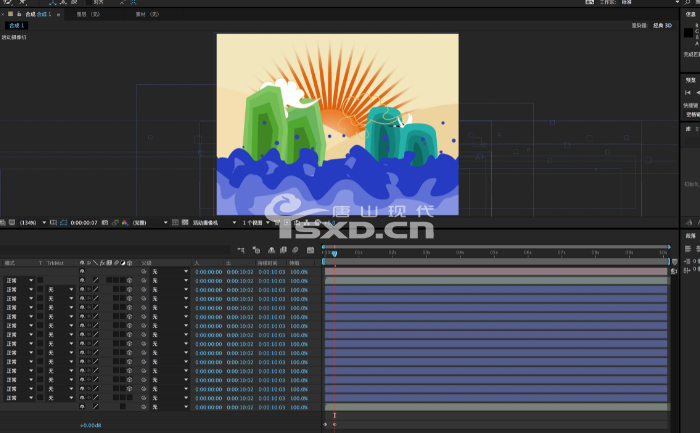Toggle preserve transparency on the first 正常 row

point(40,280)
